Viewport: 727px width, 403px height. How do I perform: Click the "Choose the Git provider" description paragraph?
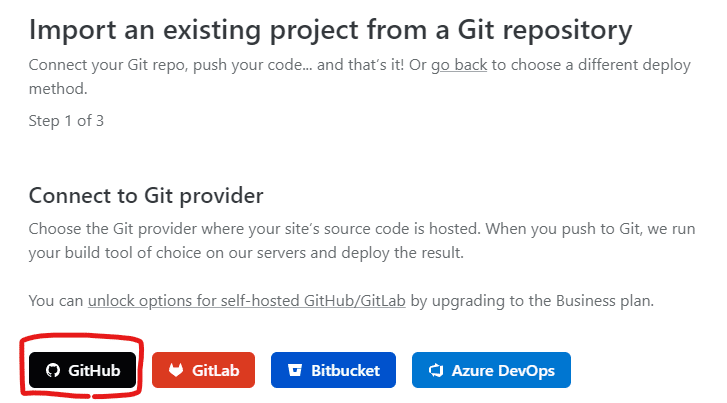coord(362,241)
